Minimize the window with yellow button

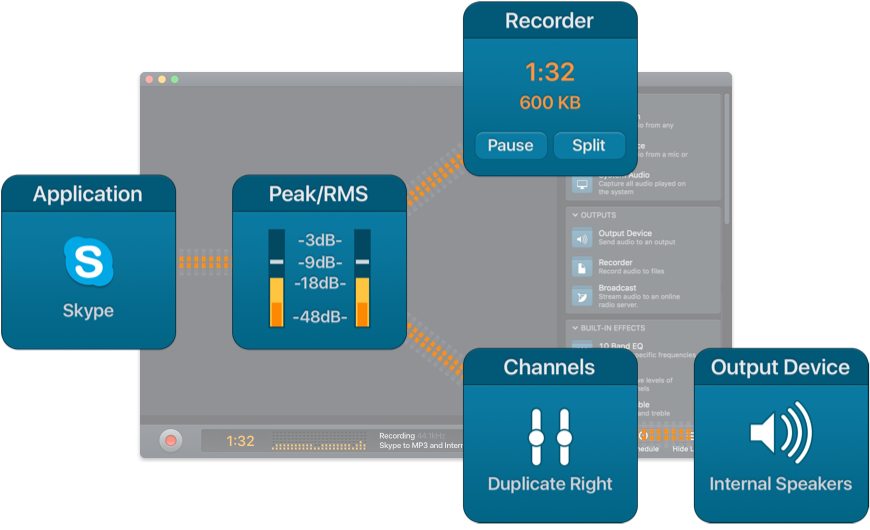(x=162, y=79)
